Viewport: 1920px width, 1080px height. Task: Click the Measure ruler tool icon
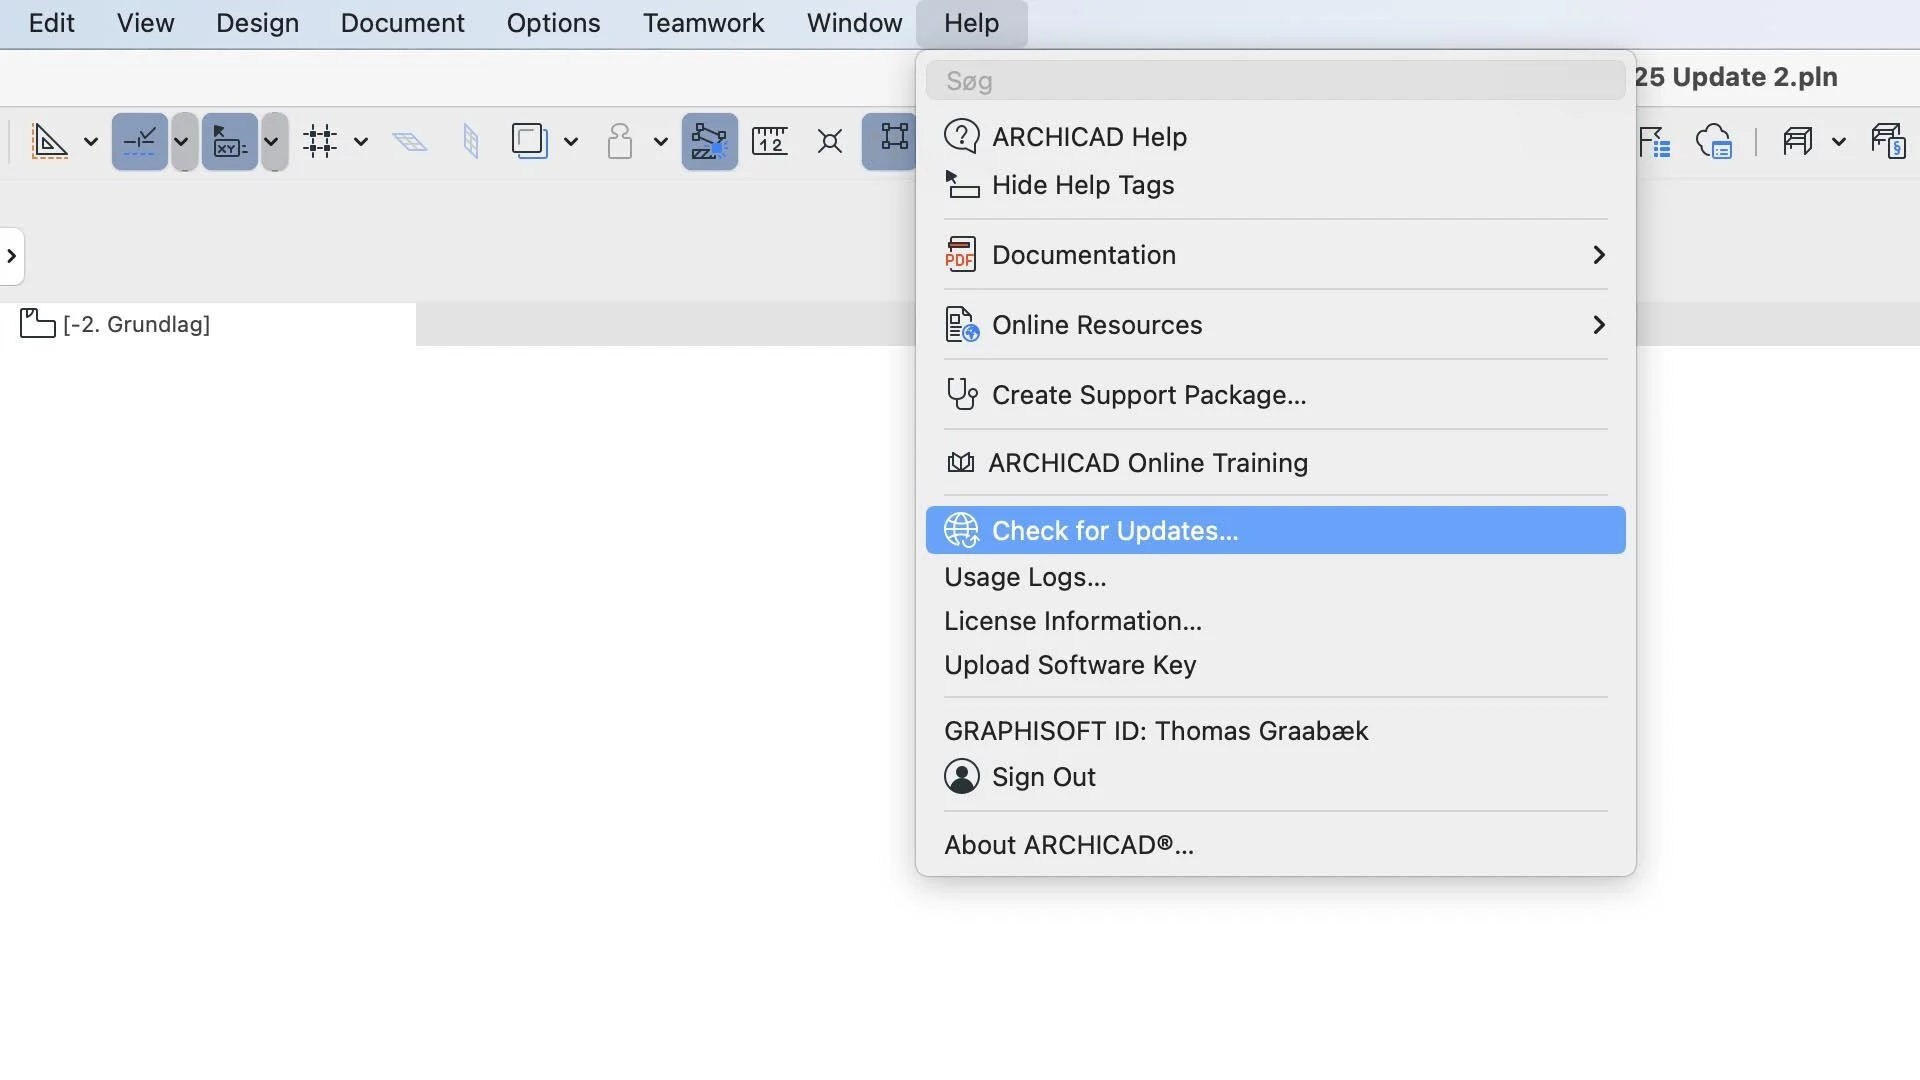[x=769, y=141]
